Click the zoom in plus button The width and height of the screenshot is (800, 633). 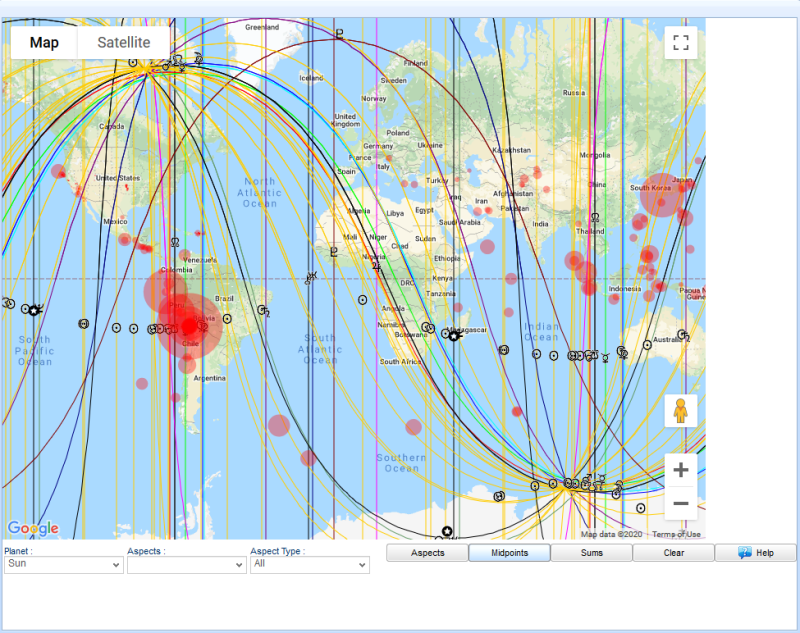tap(681, 470)
